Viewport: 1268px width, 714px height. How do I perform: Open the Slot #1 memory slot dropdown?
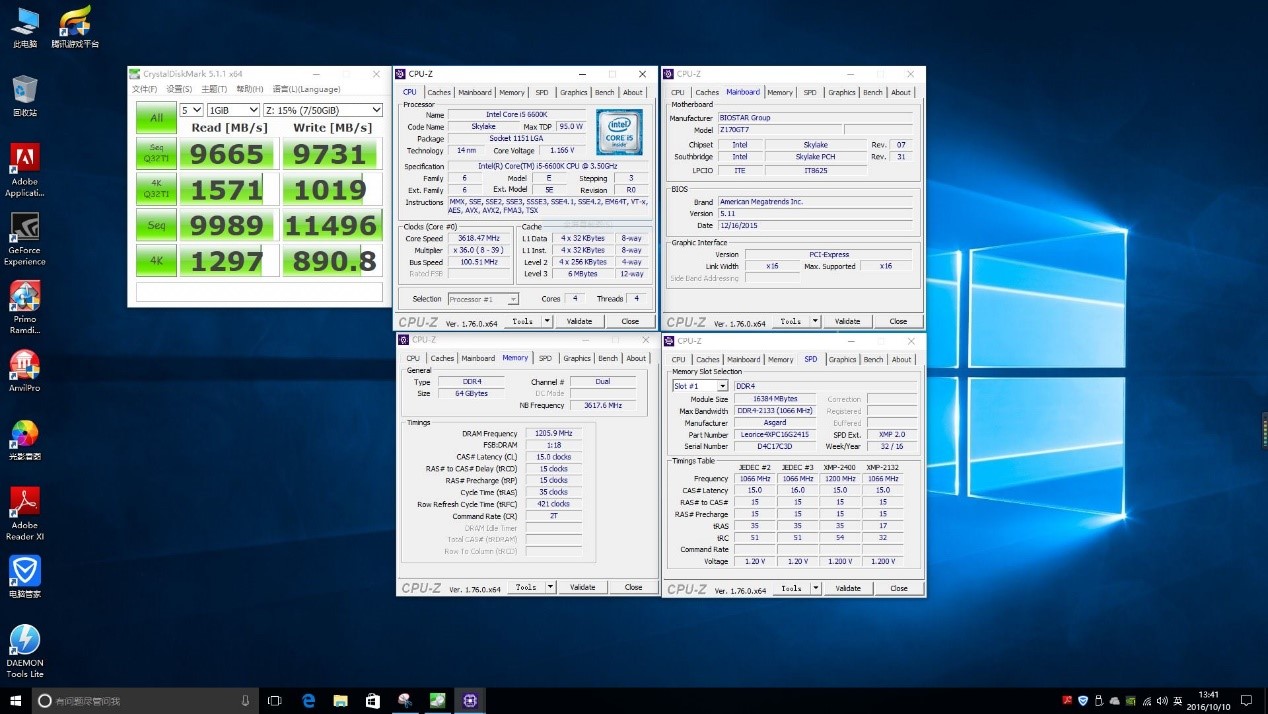click(700, 386)
